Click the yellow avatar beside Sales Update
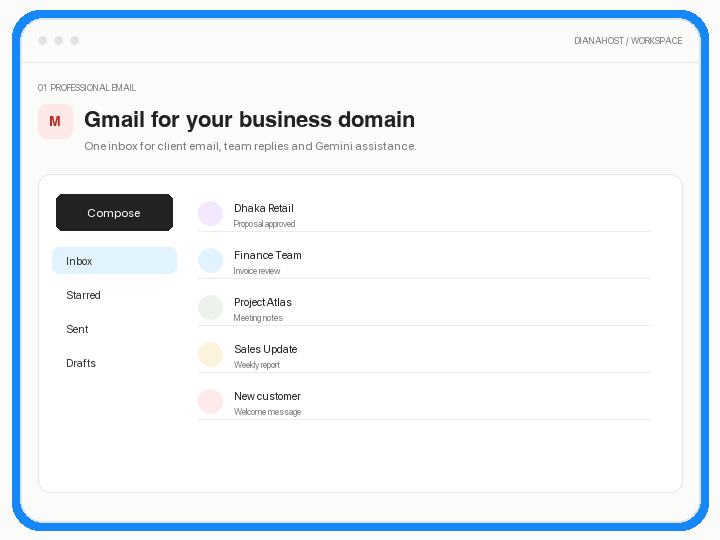Image resolution: width=720 pixels, height=540 pixels. [x=210, y=354]
